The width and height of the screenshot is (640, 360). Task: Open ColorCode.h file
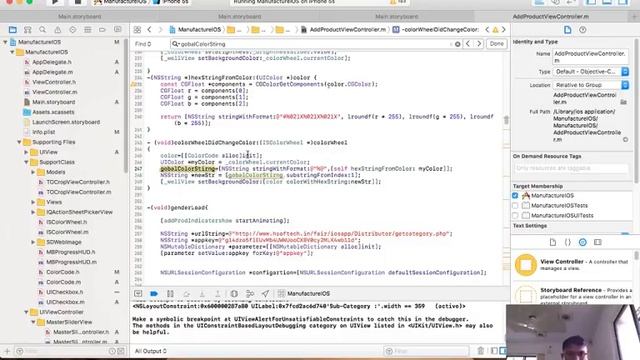(62, 272)
